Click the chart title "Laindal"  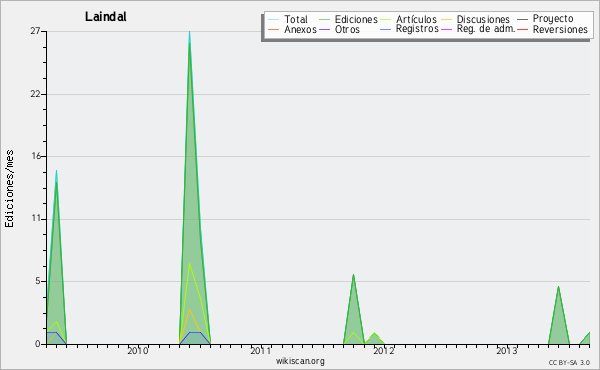[106, 17]
